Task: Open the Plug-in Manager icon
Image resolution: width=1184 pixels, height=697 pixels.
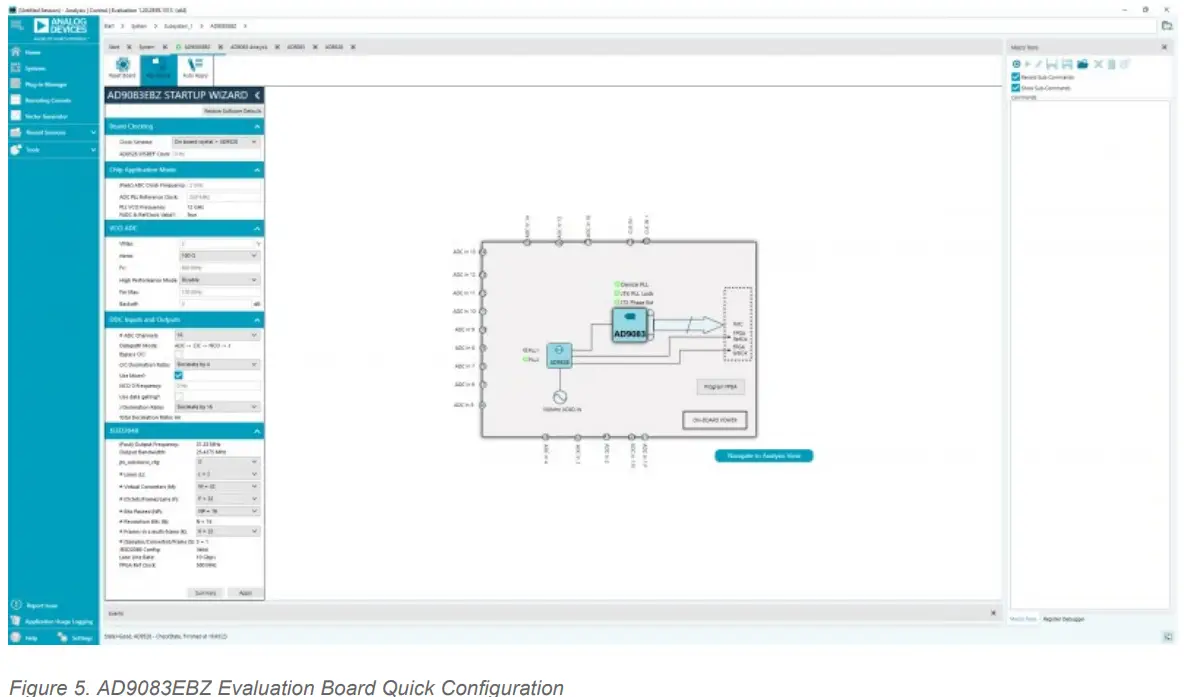Action: [x=15, y=84]
